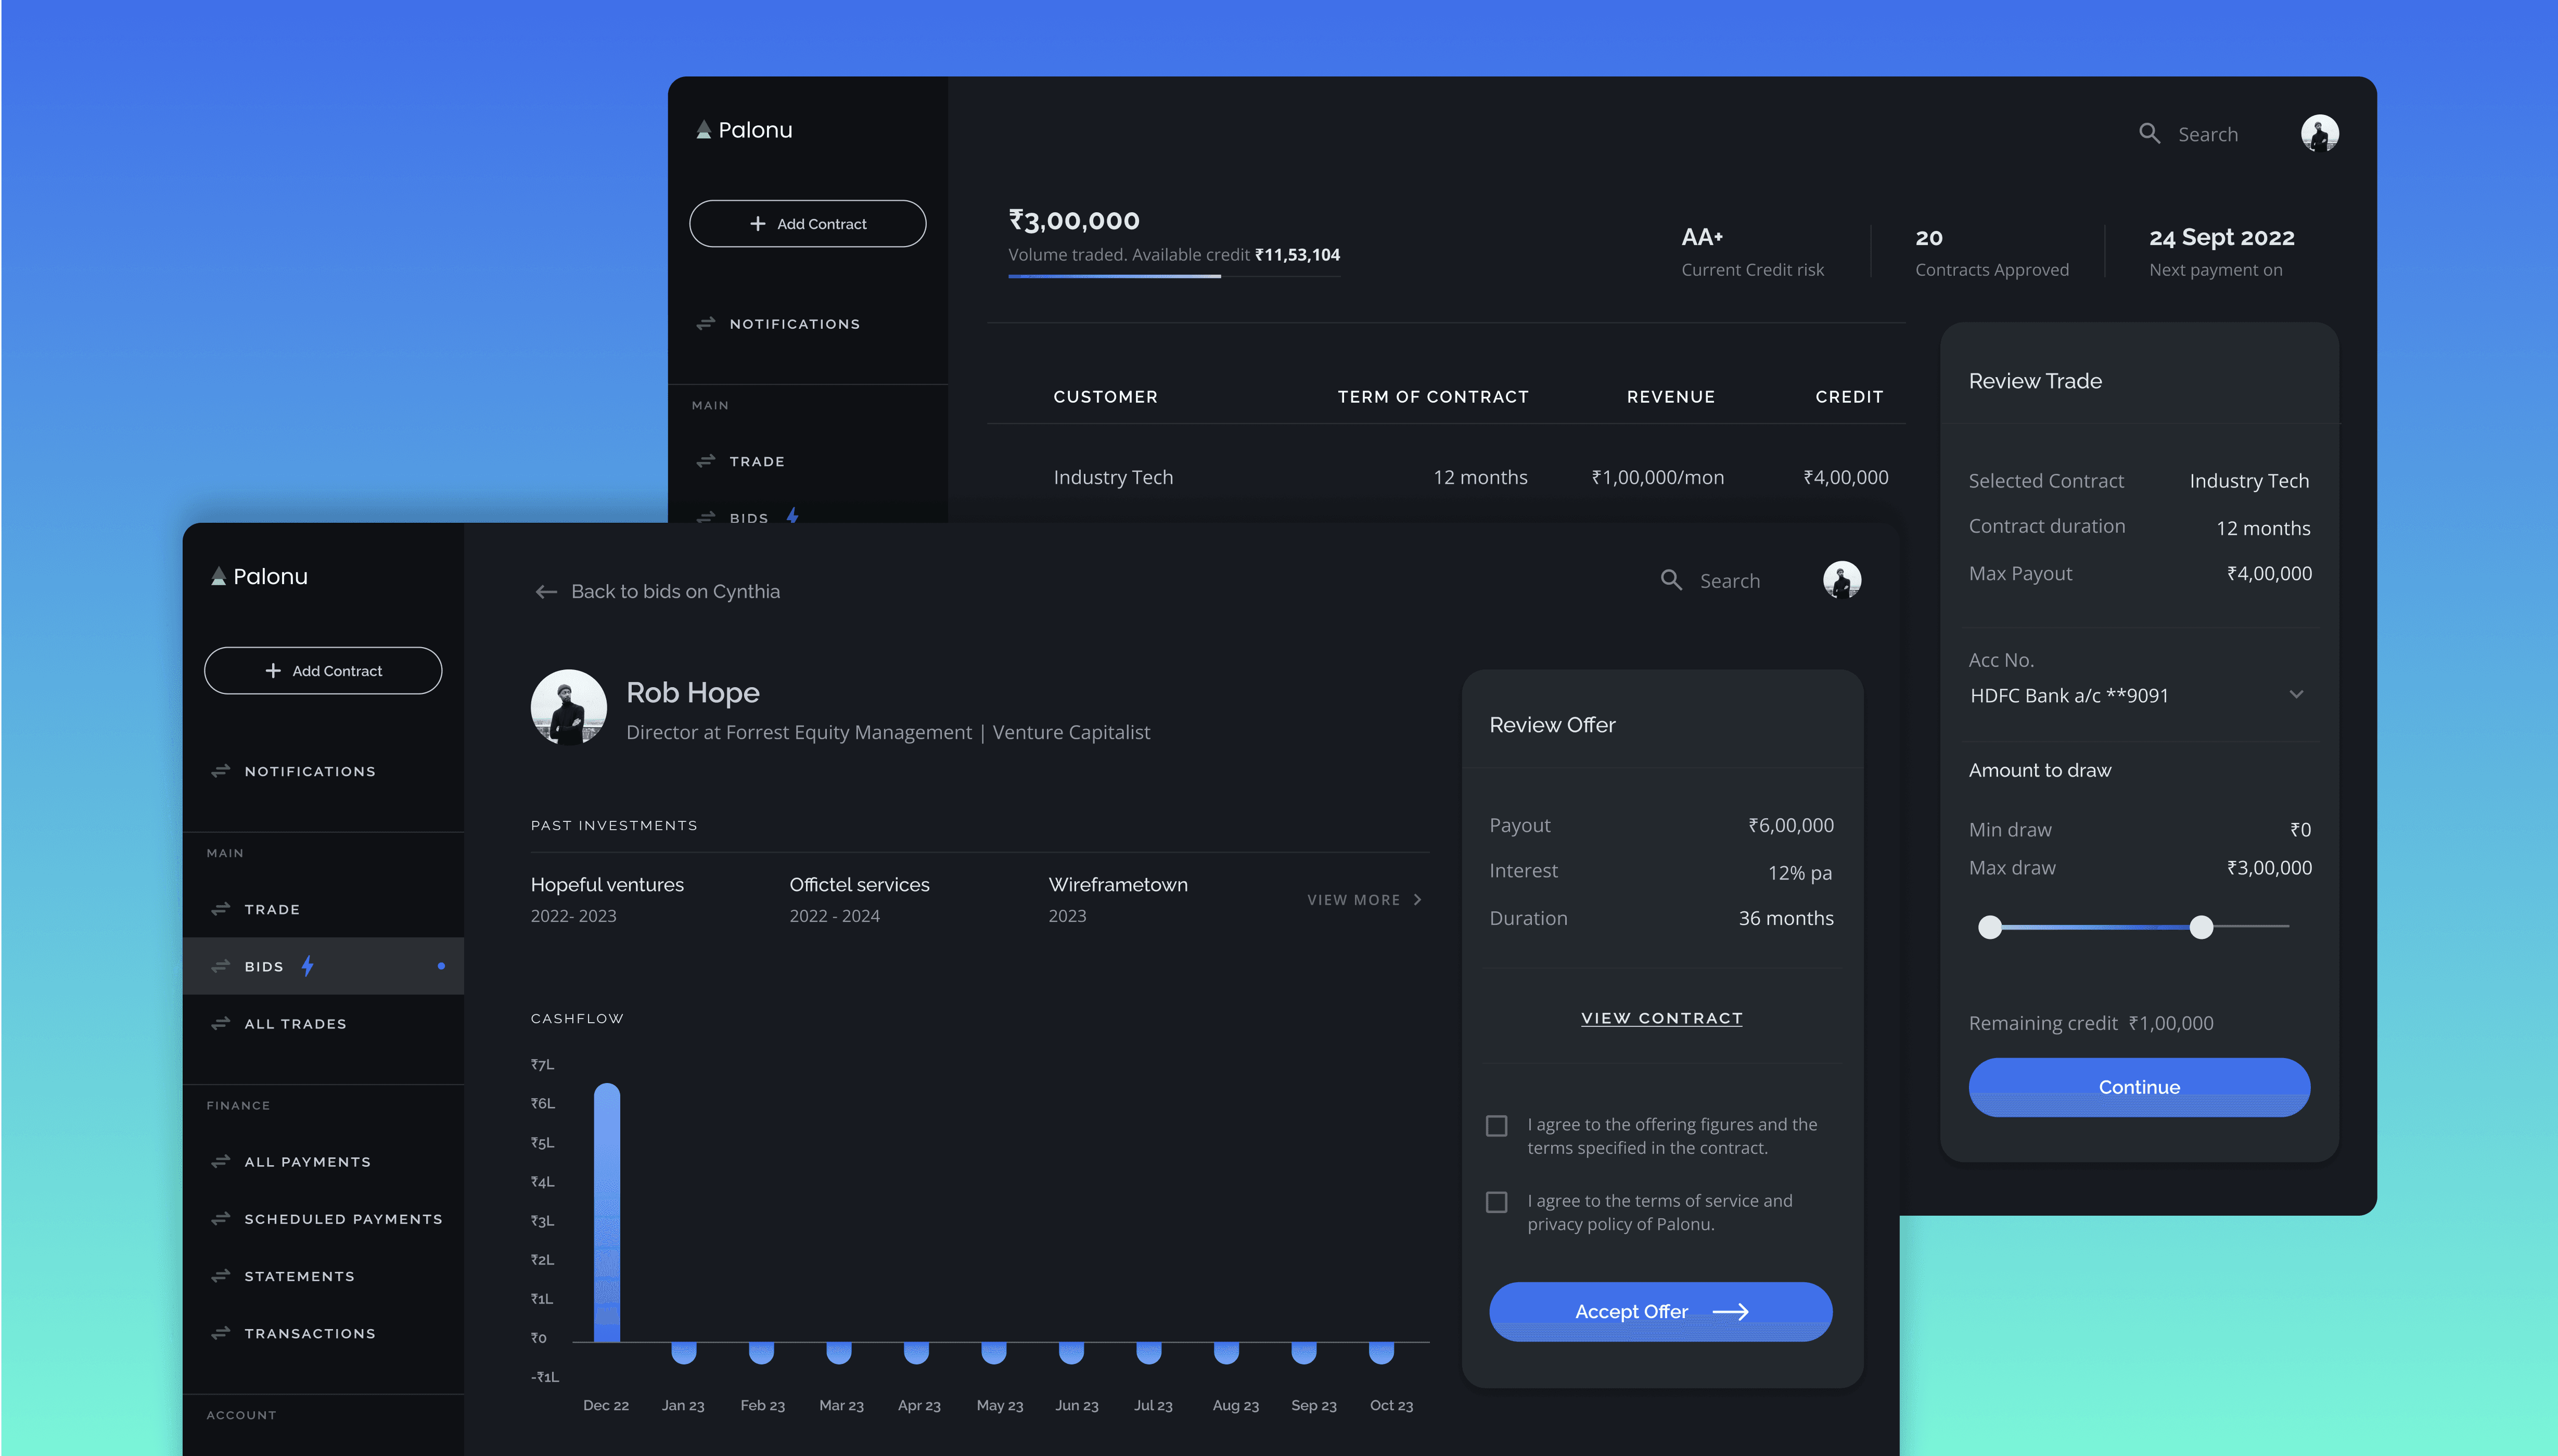Screen dimensions: 2558x1456
Task: Click the Oct 23 cashflow bar
Action: (1381, 1353)
